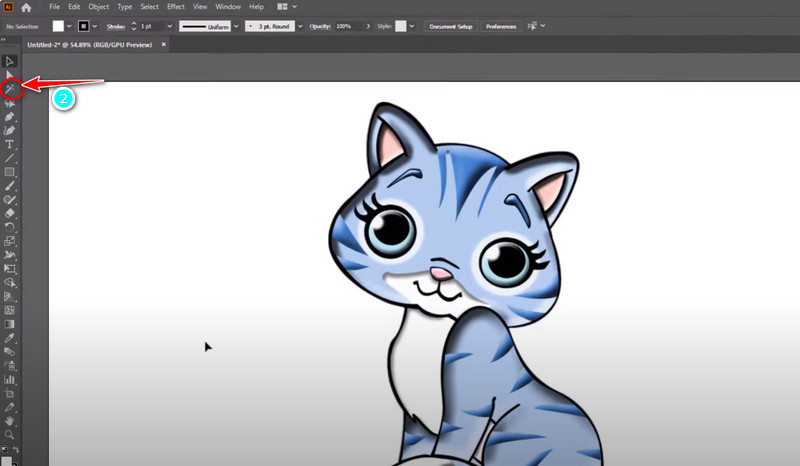Click the fill color swatch in control bar
This screenshot has height=466, width=800.
pos(58,26)
